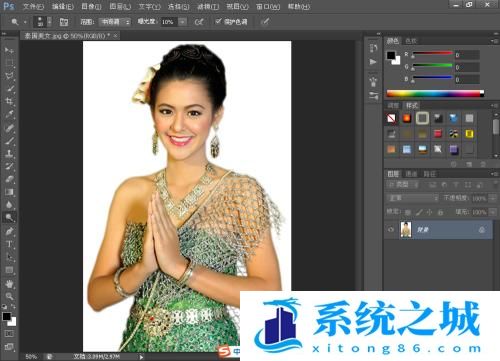500x361 pixels.
Task: Select the Hand tool
Action: pyautogui.click(x=9, y=284)
